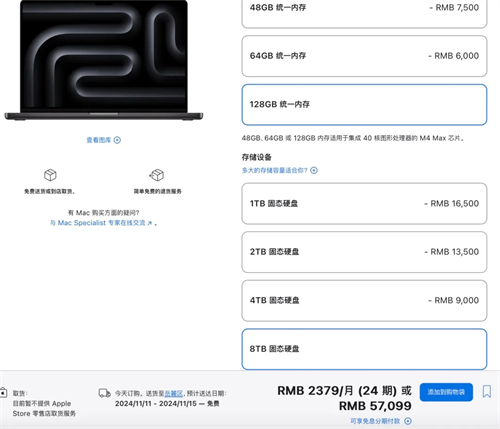The width and height of the screenshot is (500, 429).
Task: Click the 存储设备 section heading
Action: pos(256,157)
